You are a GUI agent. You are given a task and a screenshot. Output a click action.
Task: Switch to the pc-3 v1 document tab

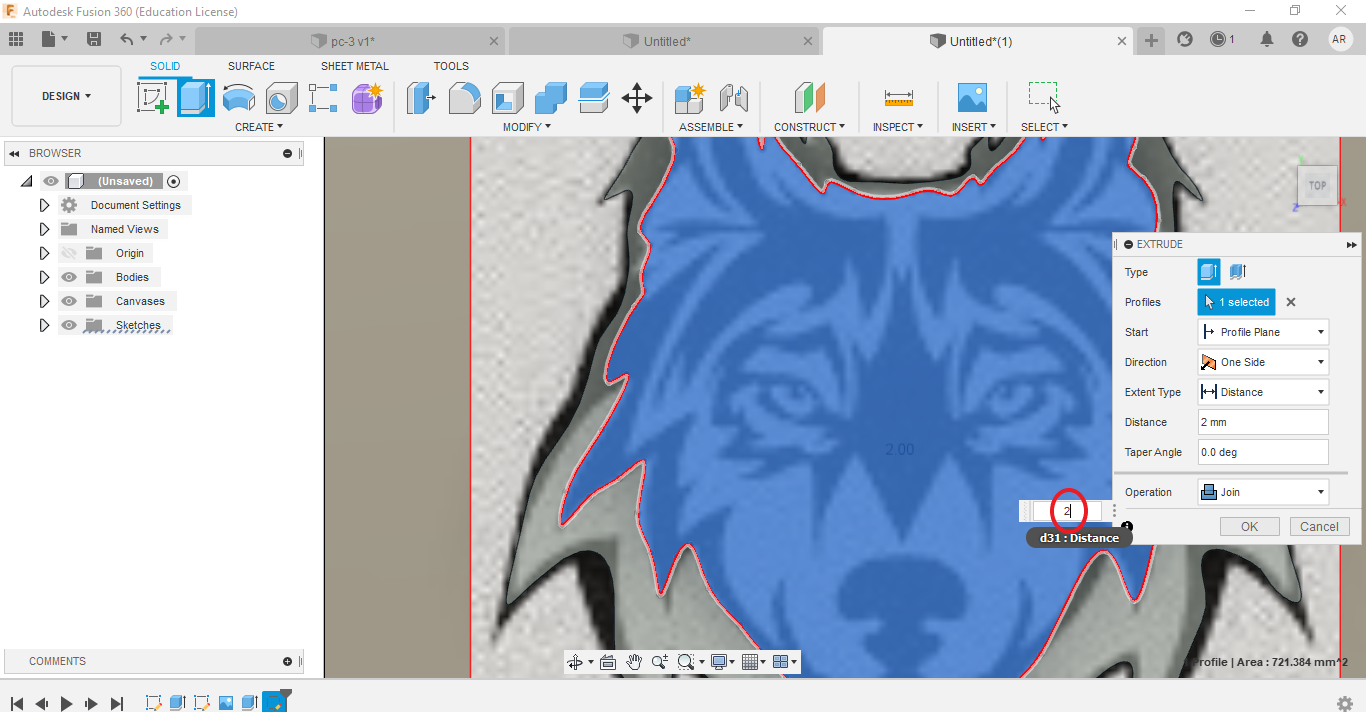[x=350, y=41]
